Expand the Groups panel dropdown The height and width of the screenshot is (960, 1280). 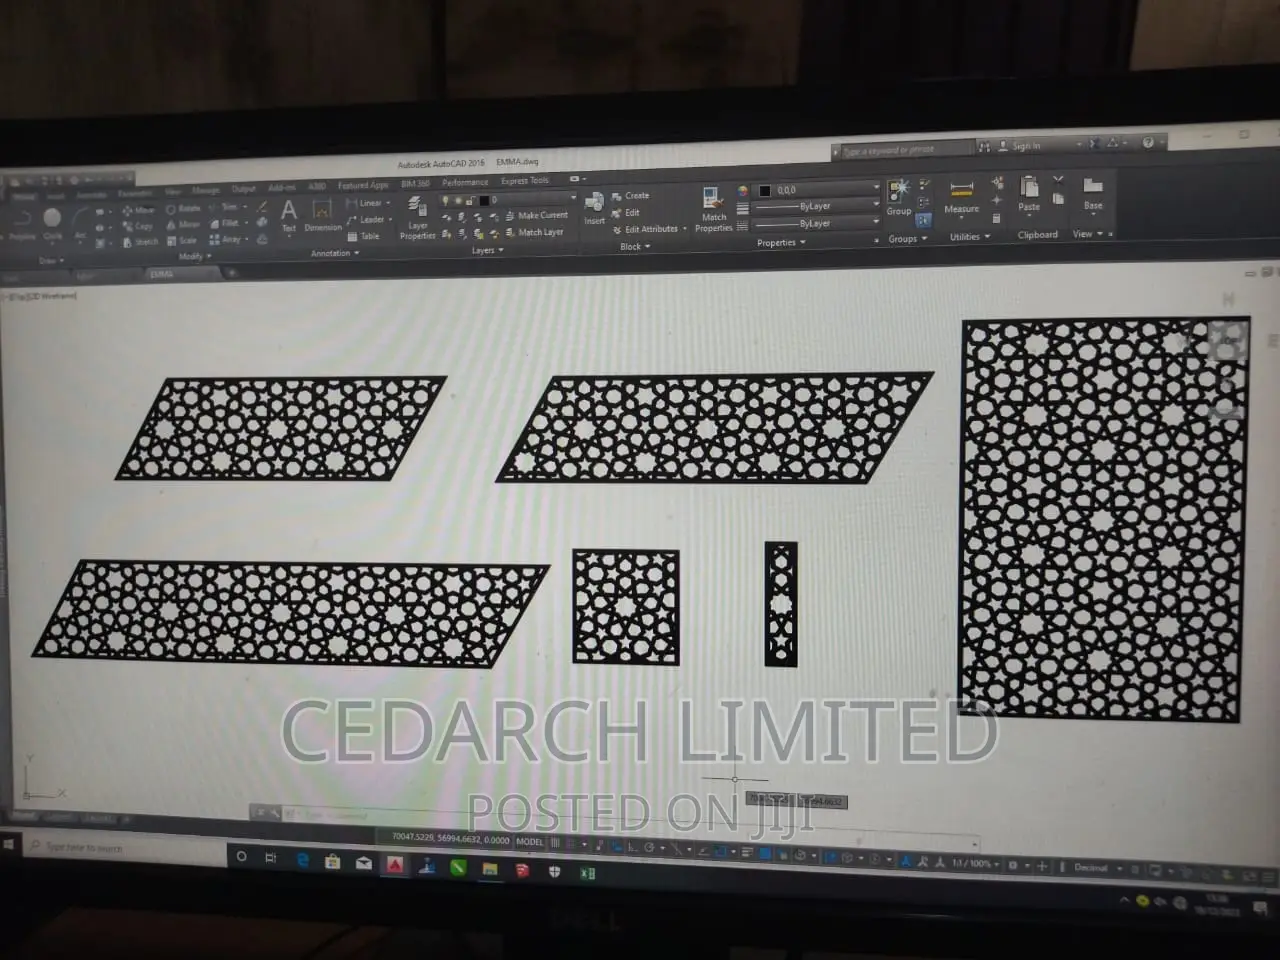coord(908,238)
